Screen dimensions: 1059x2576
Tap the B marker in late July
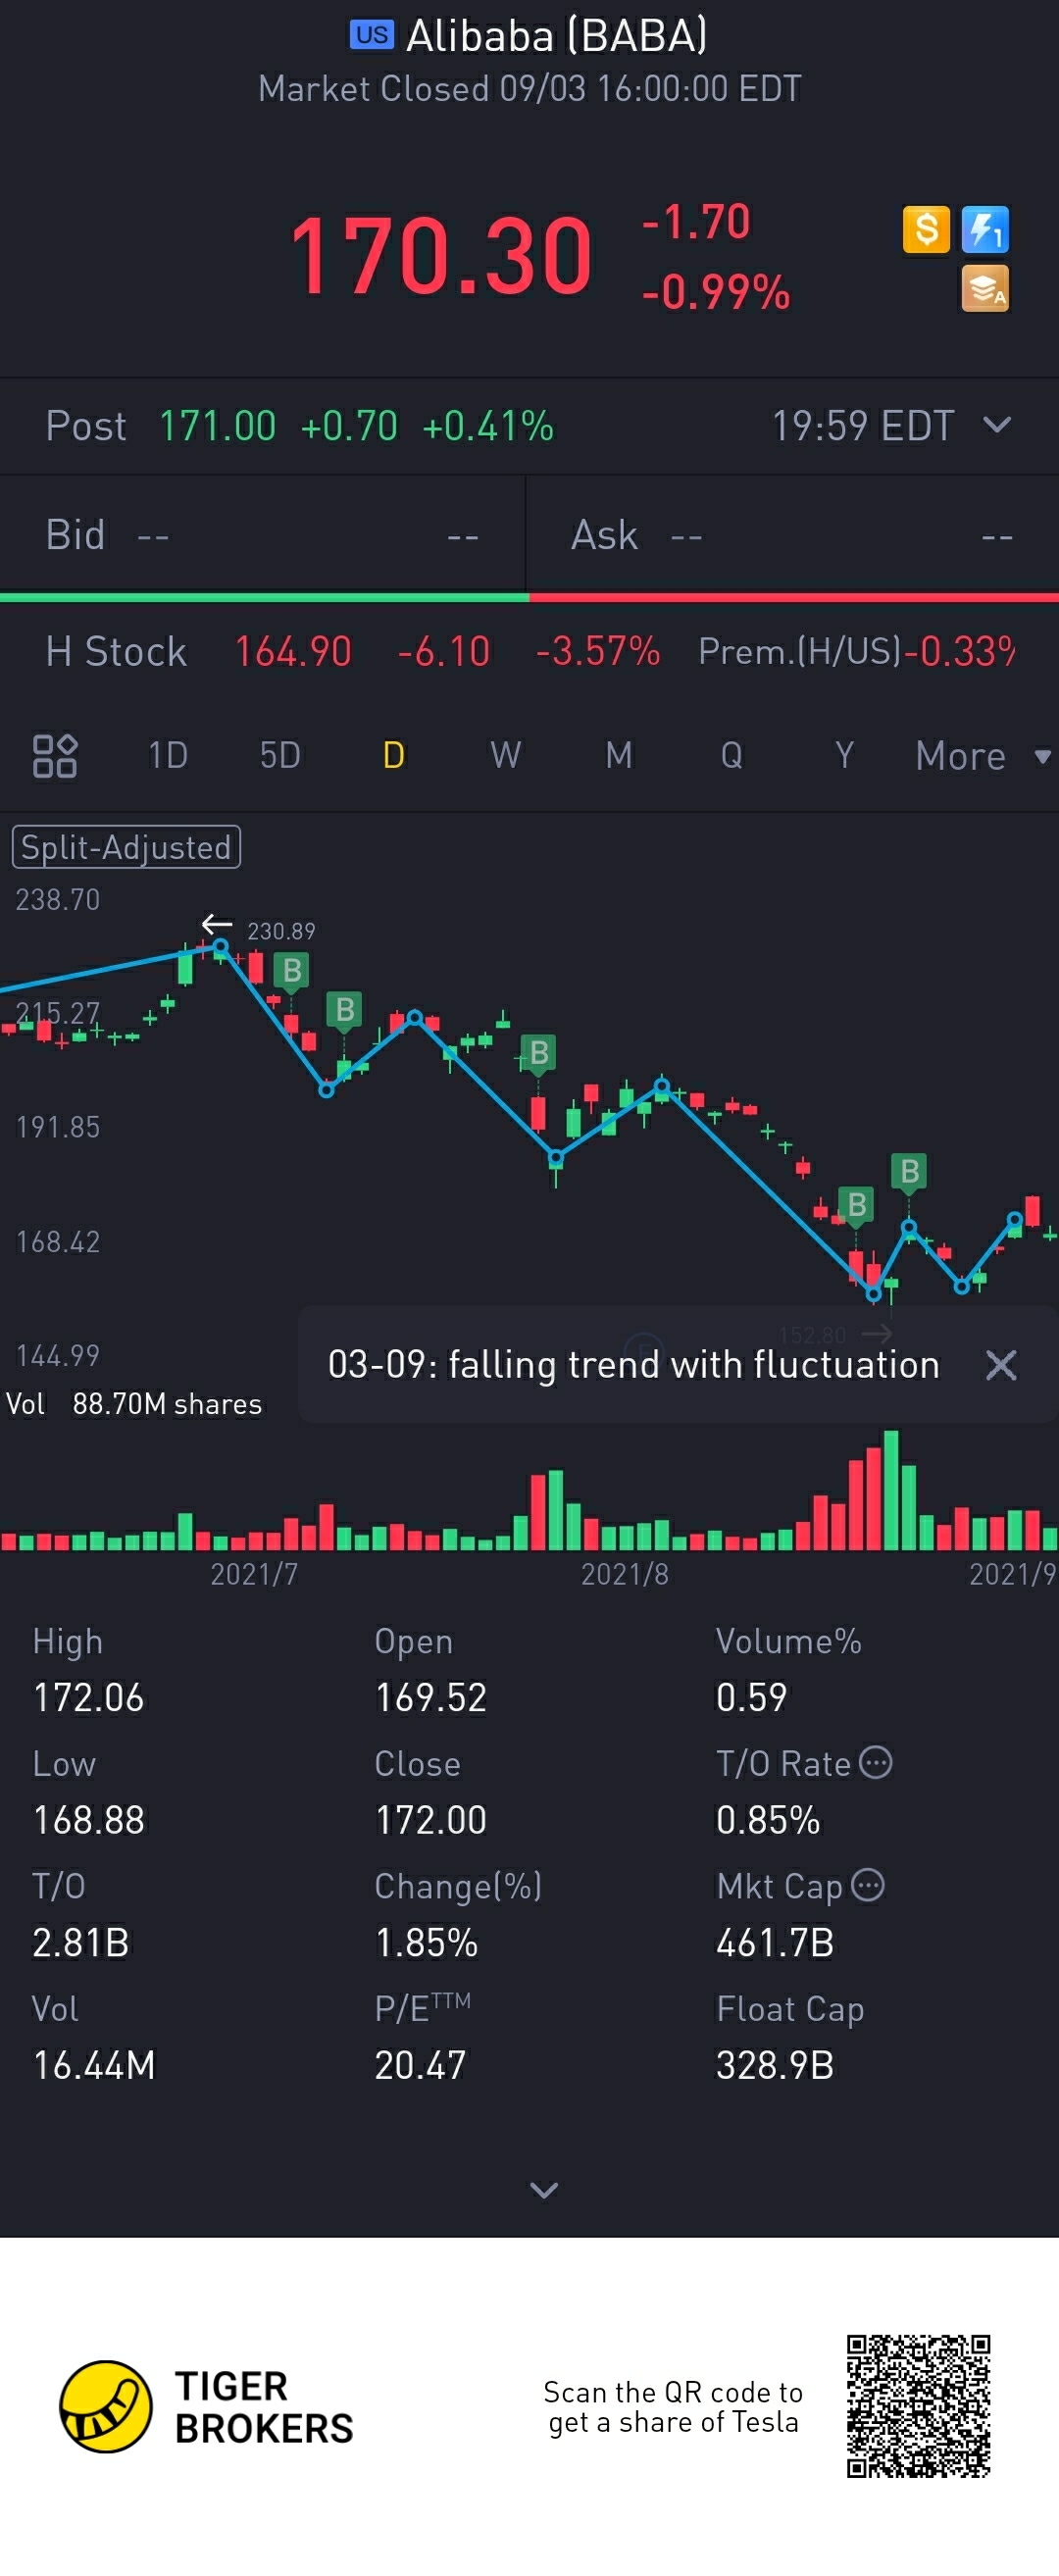[539, 1053]
